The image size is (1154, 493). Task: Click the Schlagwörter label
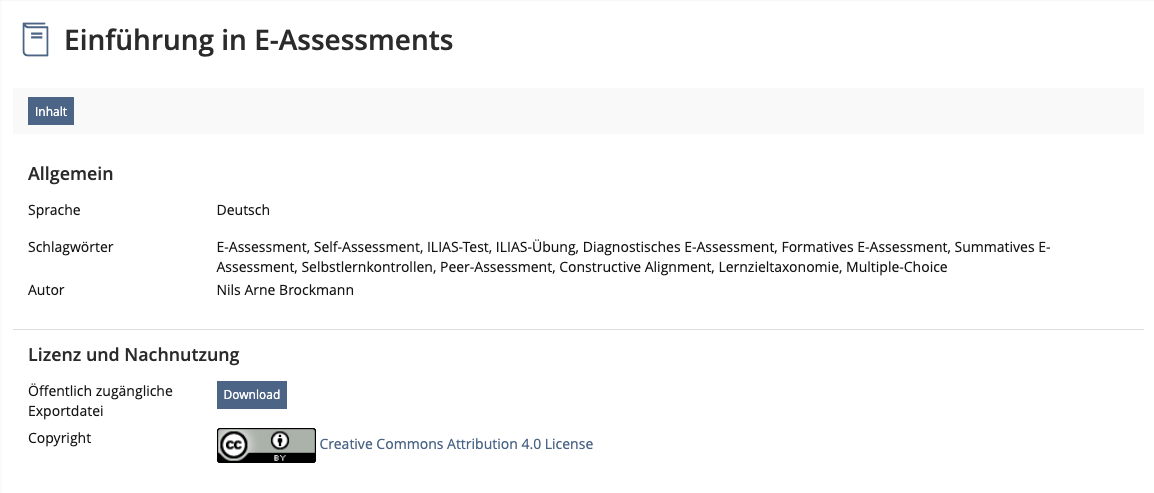(71, 246)
